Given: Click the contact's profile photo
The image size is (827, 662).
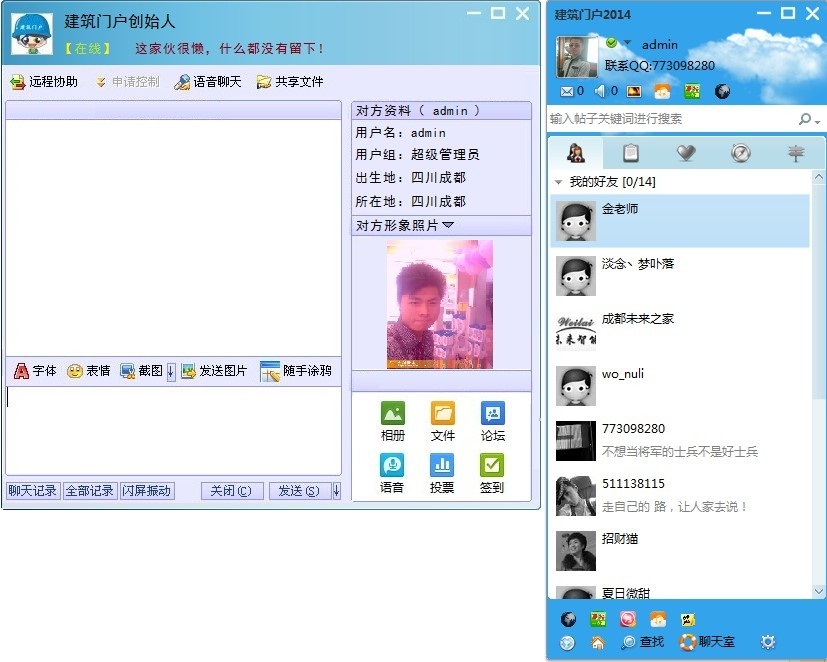Looking at the screenshot, I should point(440,304).
